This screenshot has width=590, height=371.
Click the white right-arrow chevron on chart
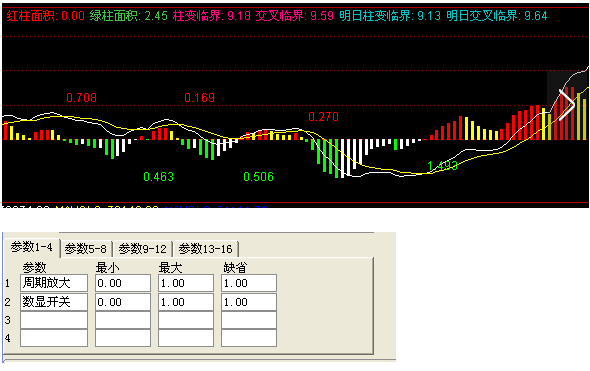pos(567,105)
